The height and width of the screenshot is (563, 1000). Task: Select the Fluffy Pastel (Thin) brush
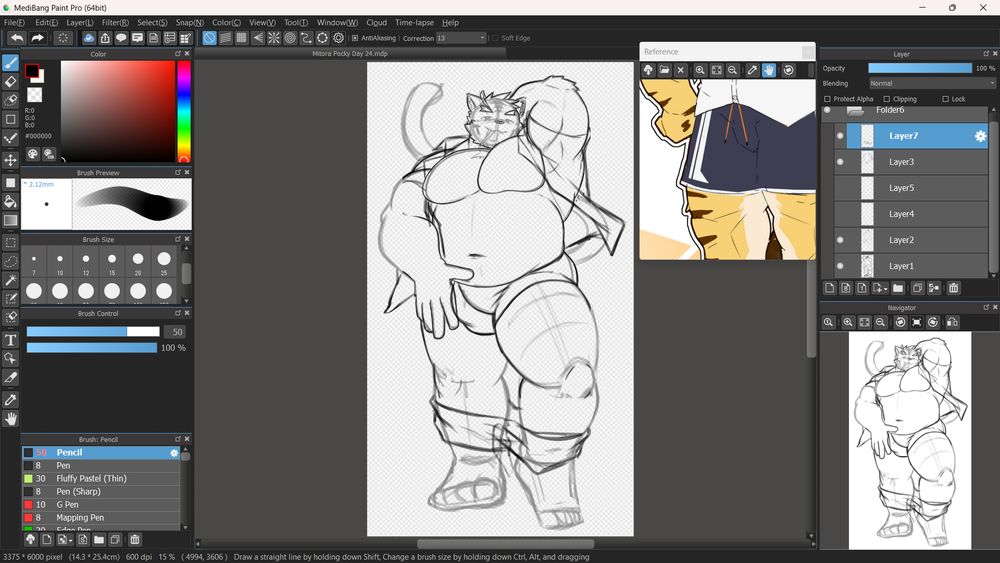pyautogui.click(x=101, y=479)
